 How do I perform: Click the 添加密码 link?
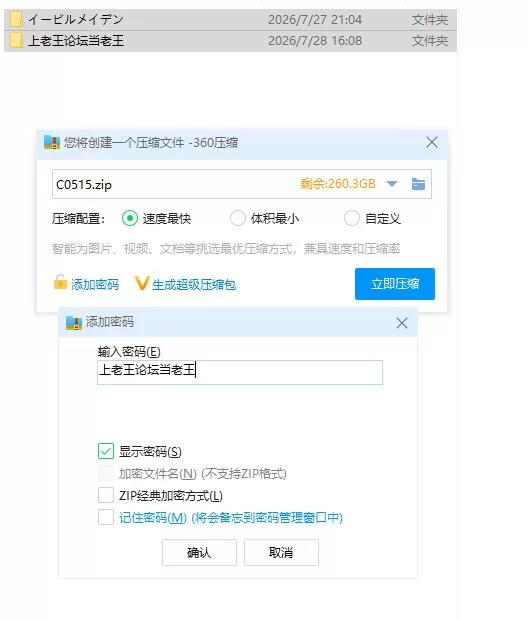(x=95, y=284)
